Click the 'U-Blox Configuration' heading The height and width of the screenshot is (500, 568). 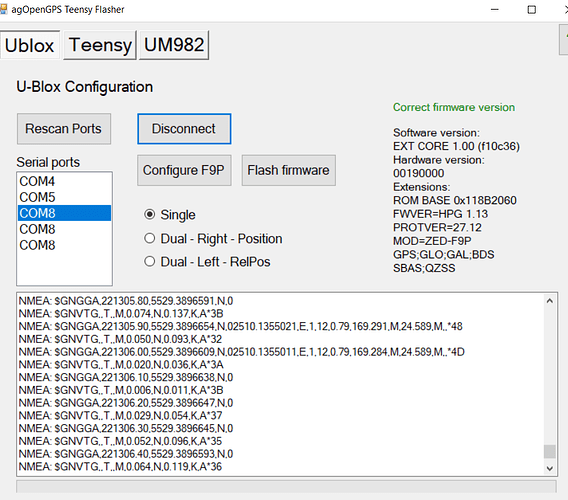click(85, 87)
